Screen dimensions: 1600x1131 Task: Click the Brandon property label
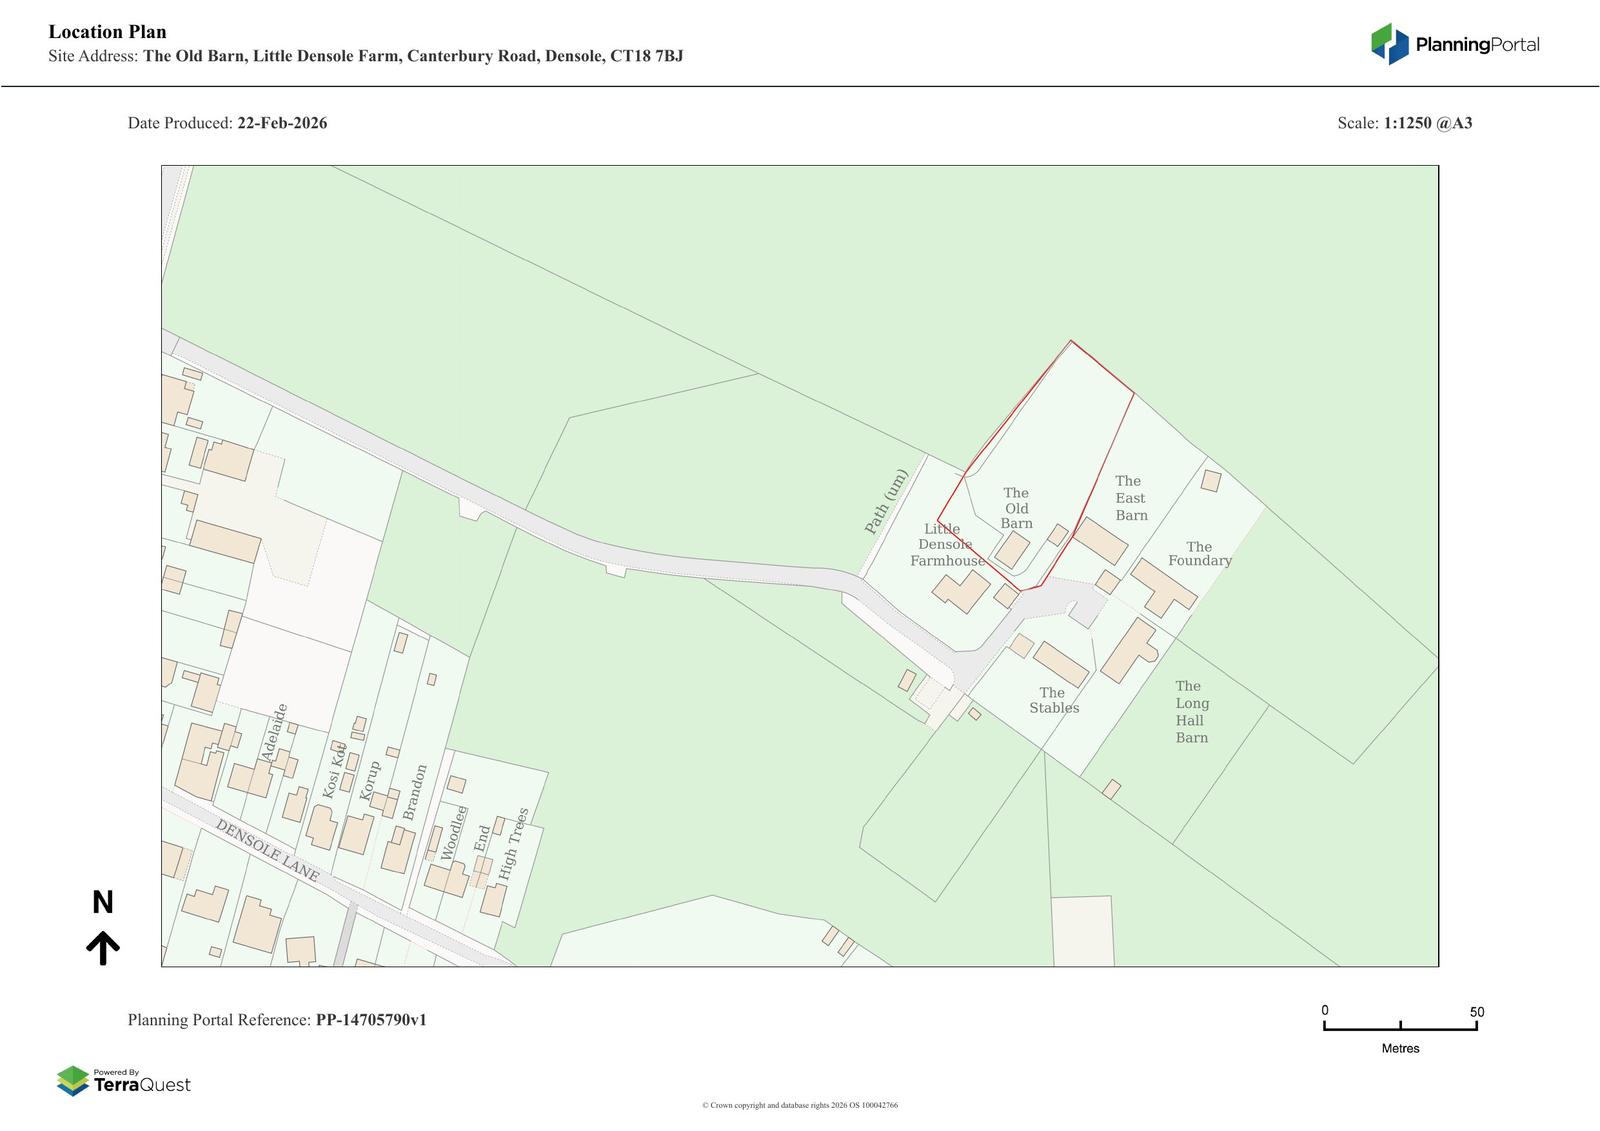[x=415, y=792]
